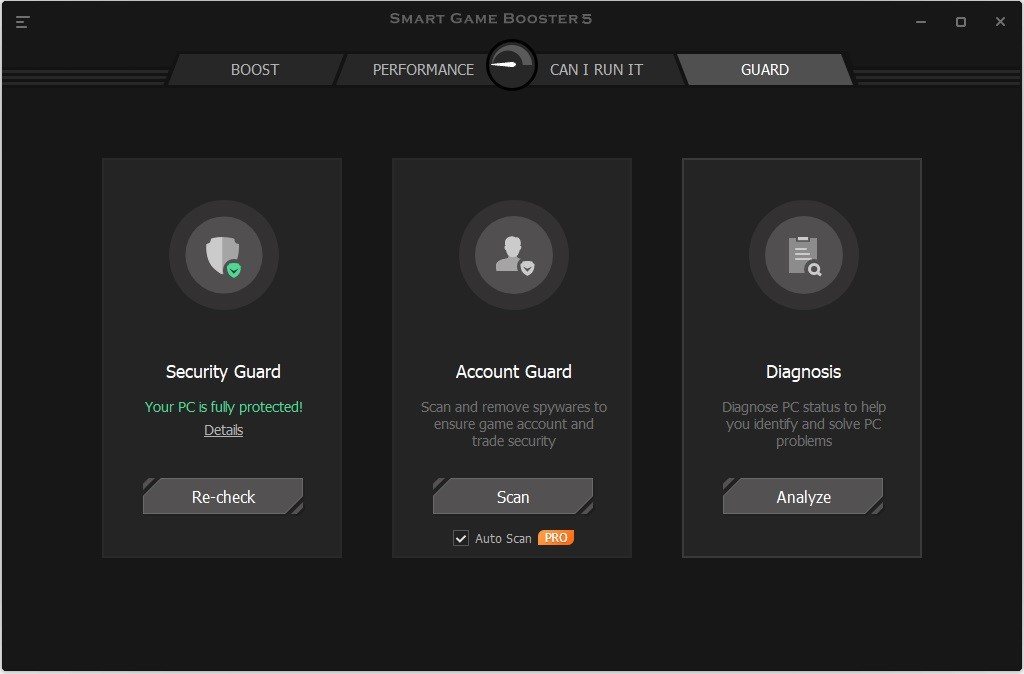Open the Details link below protection status
Image resolution: width=1024 pixels, height=674 pixels.
click(x=223, y=430)
